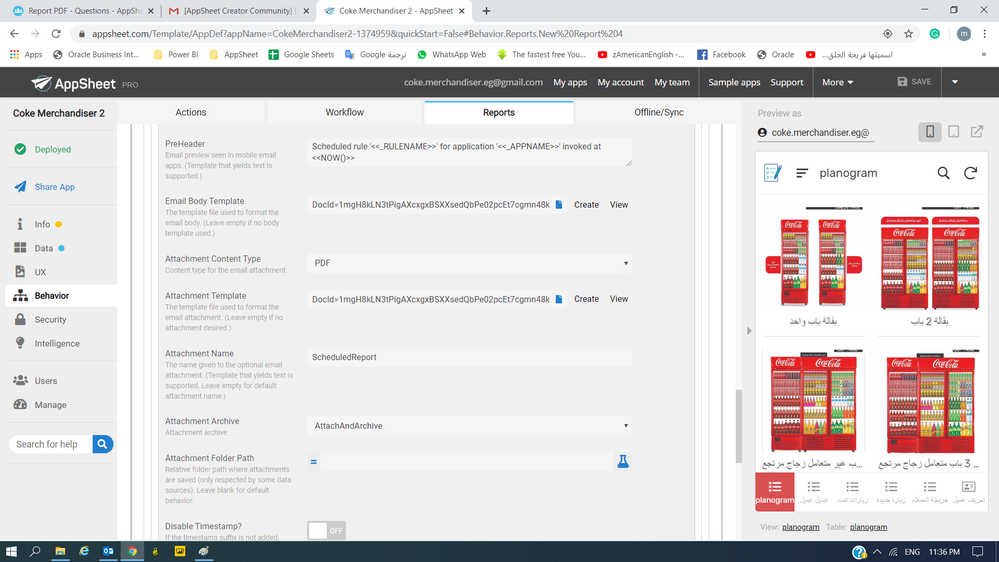Viewport: 999px width, 562px height.
Task: Open app preview in new window
Action: pos(977,132)
